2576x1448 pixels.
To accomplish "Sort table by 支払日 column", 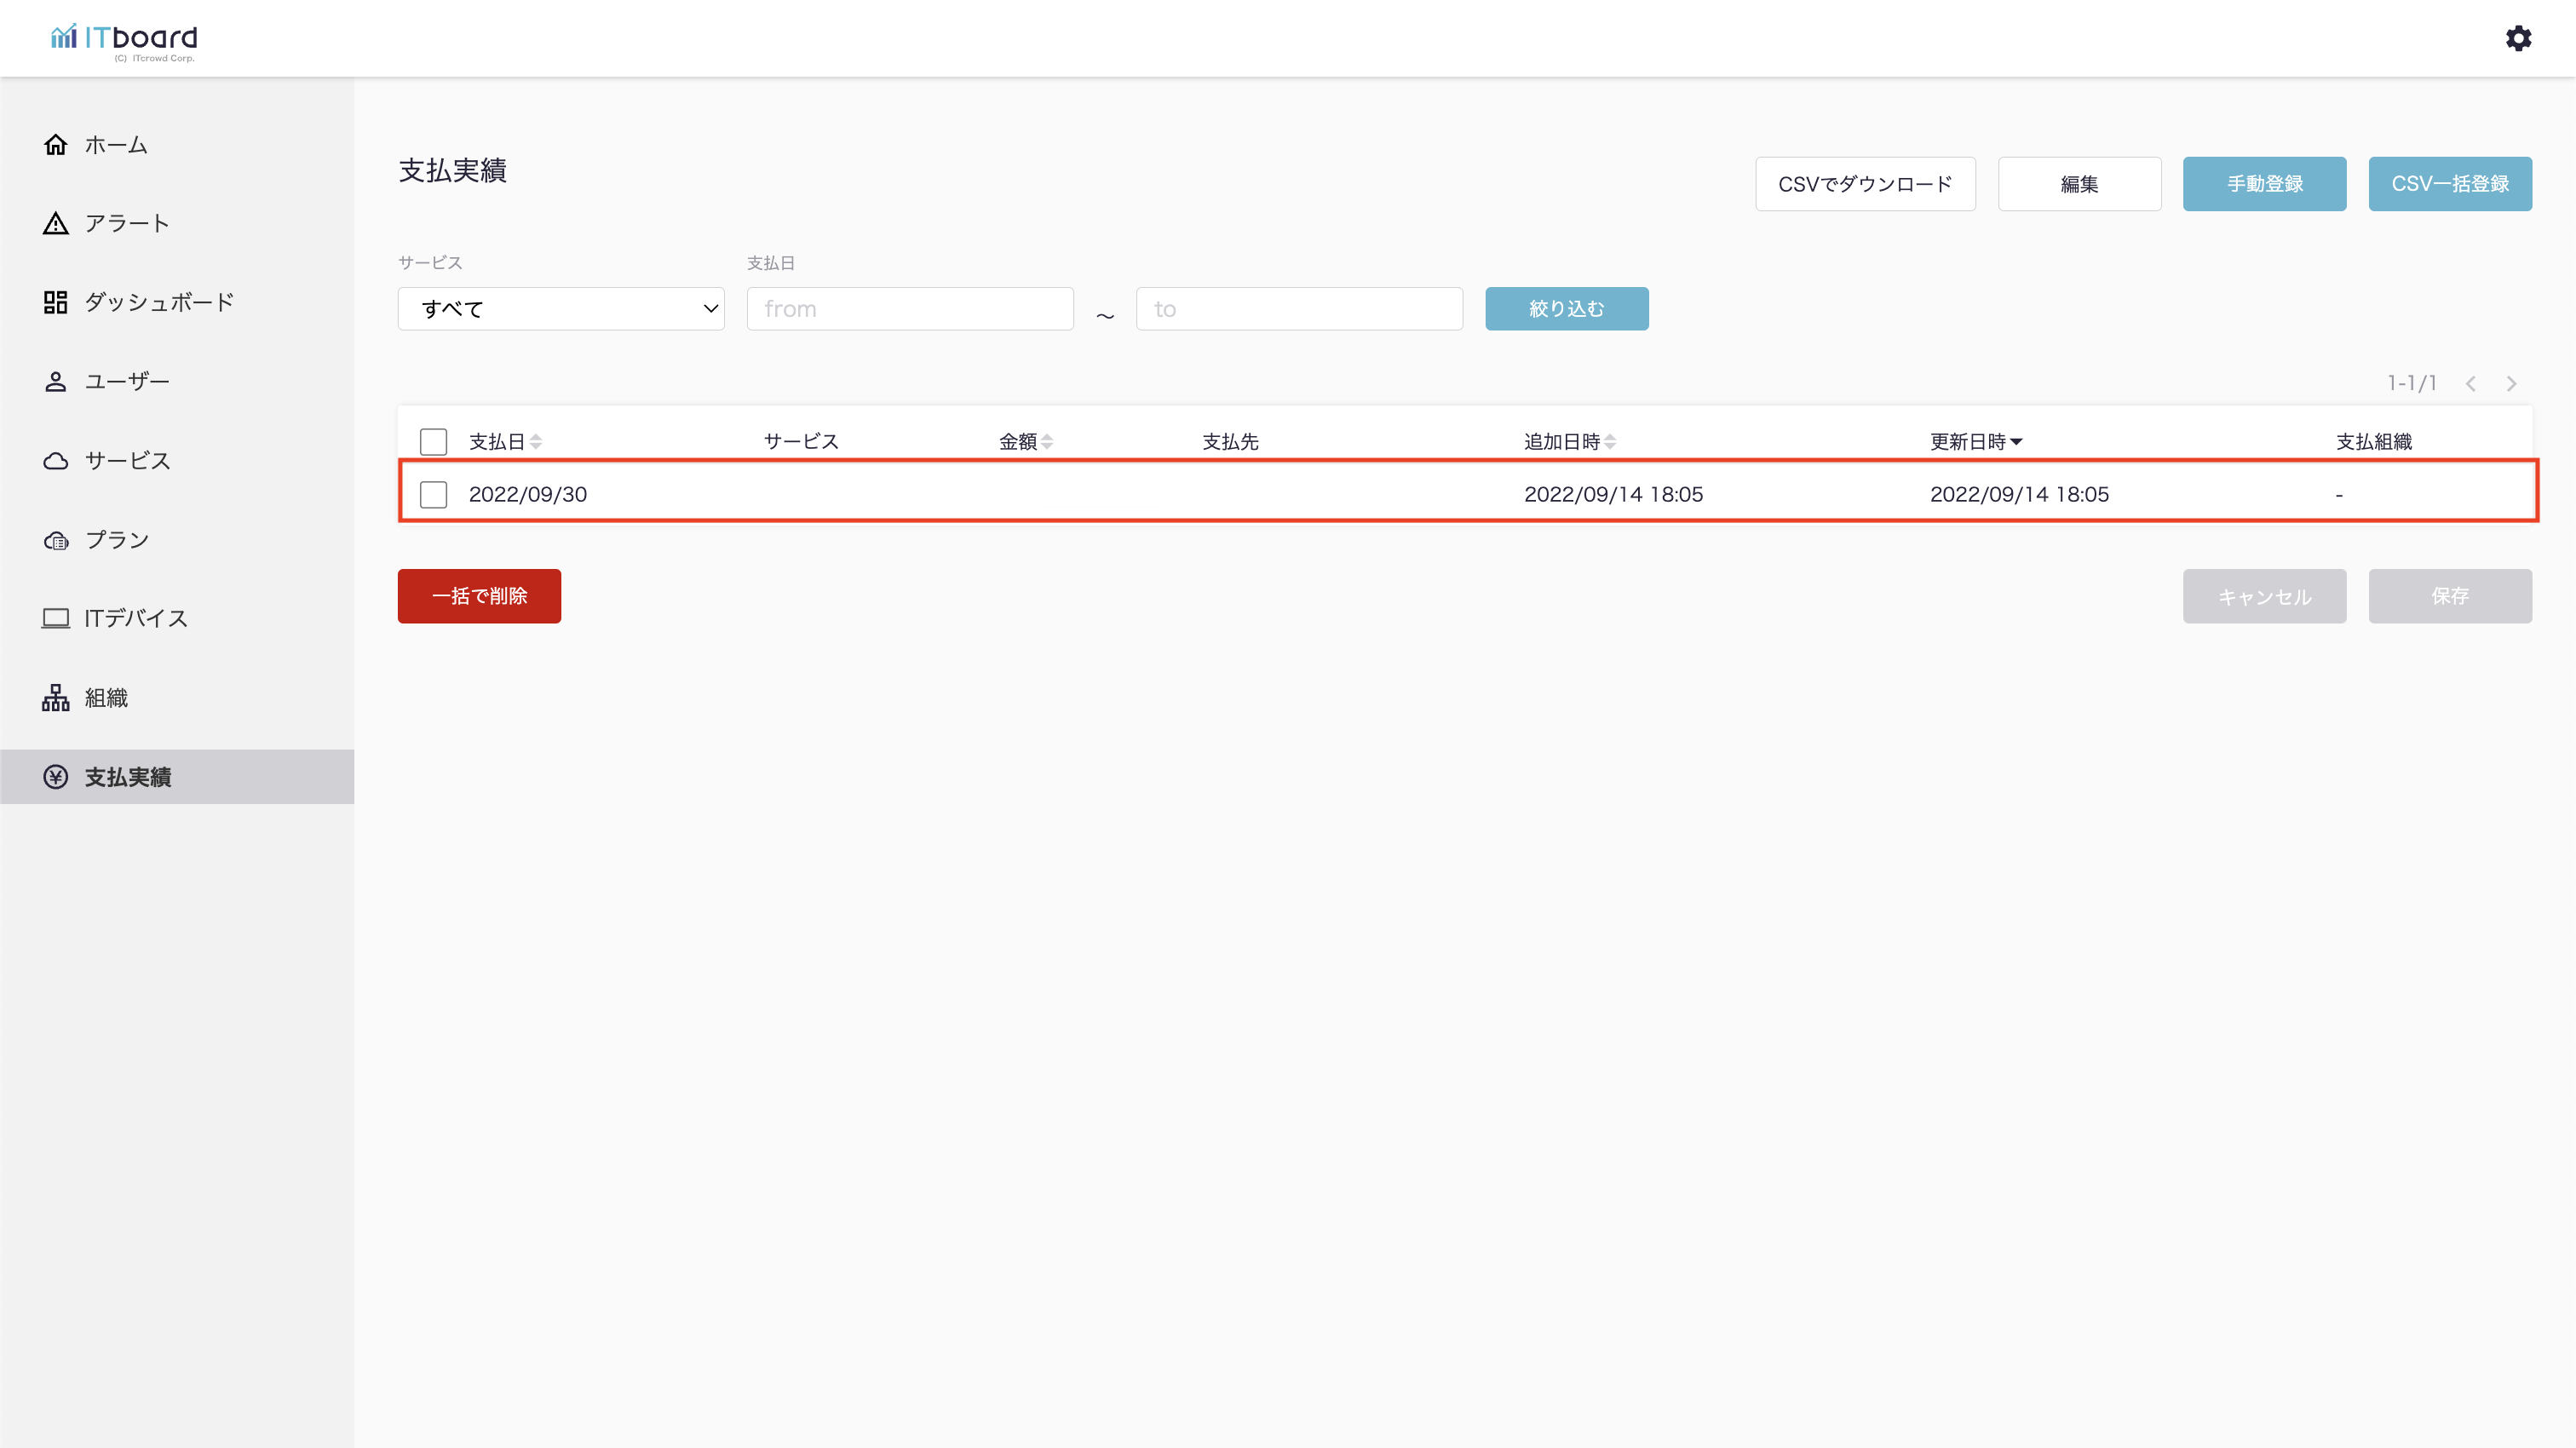I will pos(535,441).
